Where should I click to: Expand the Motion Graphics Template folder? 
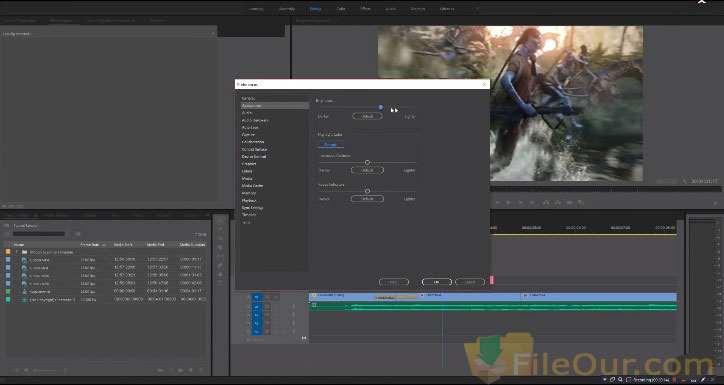click(x=17, y=253)
